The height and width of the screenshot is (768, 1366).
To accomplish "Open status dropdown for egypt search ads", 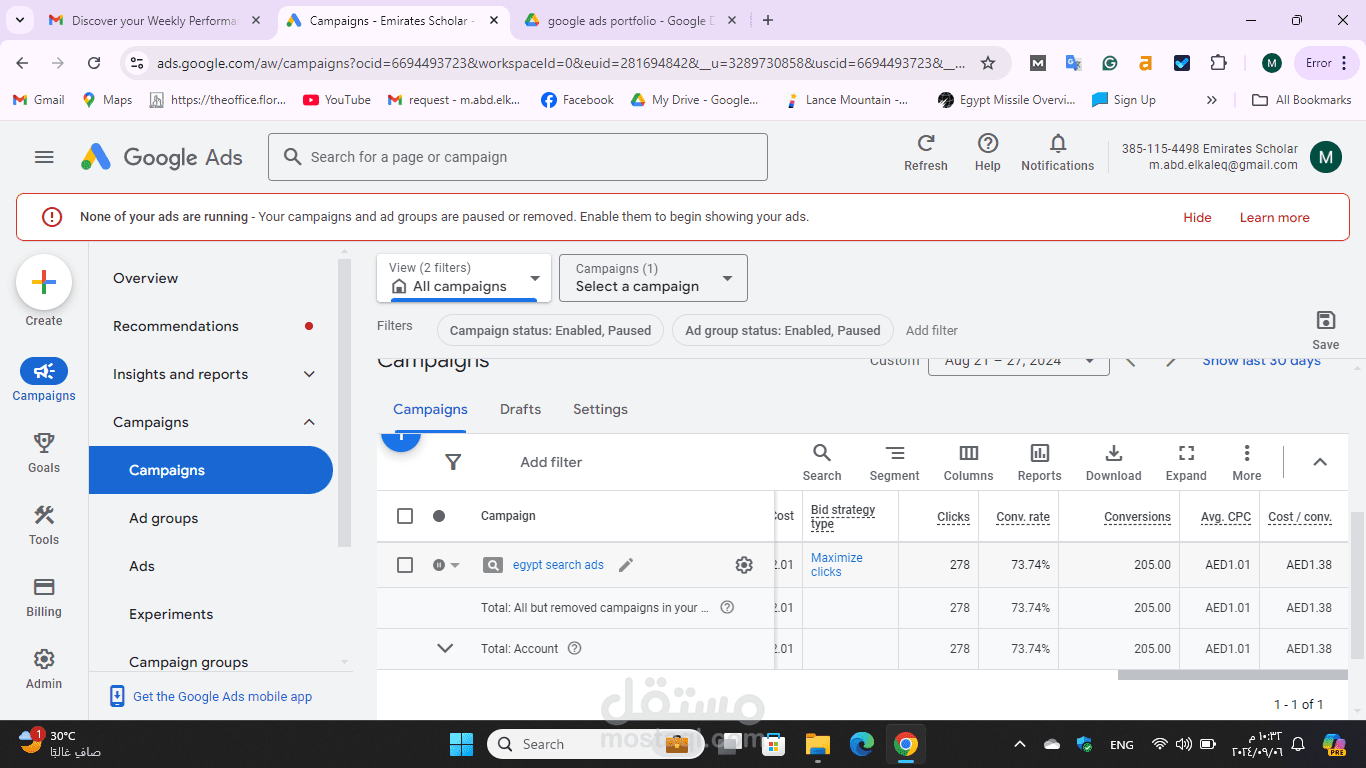I will (x=446, y=565).
